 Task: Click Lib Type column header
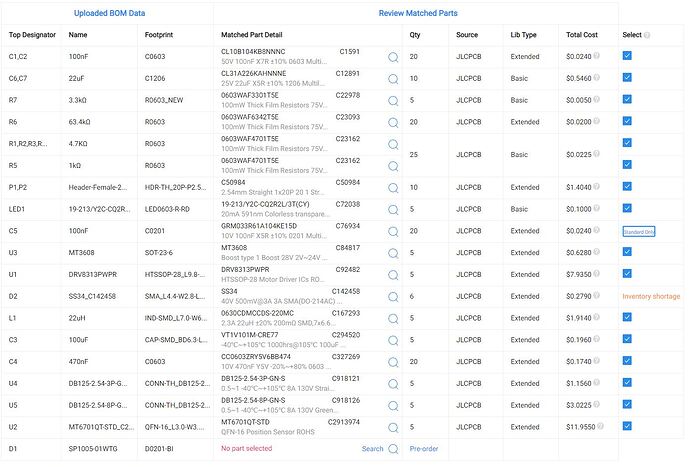(523, 35)
